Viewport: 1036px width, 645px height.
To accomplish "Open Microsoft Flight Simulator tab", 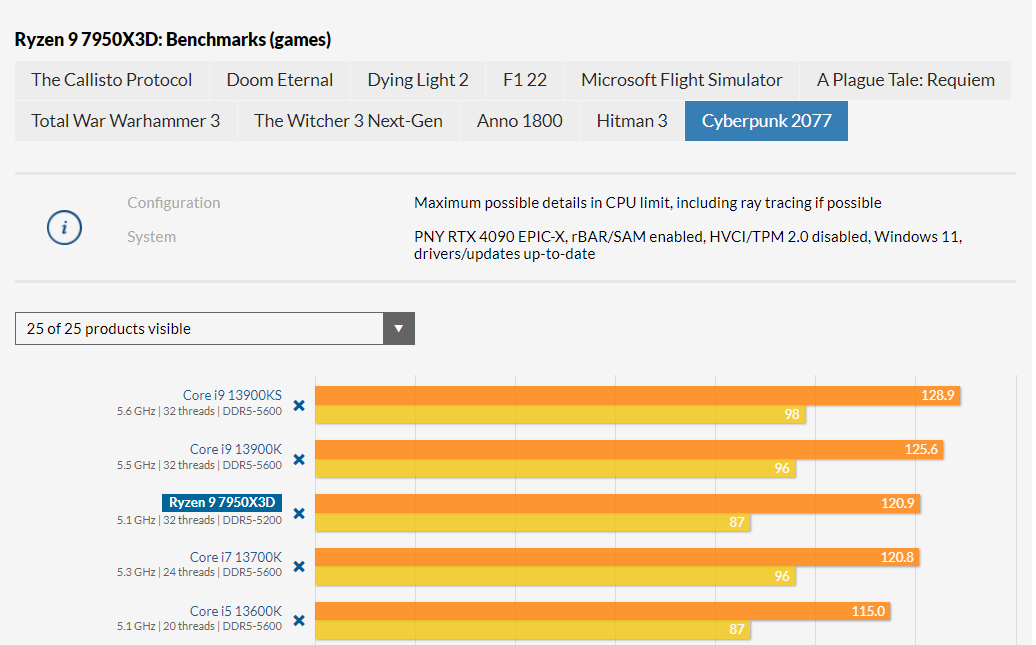I will tap(681, 80).
